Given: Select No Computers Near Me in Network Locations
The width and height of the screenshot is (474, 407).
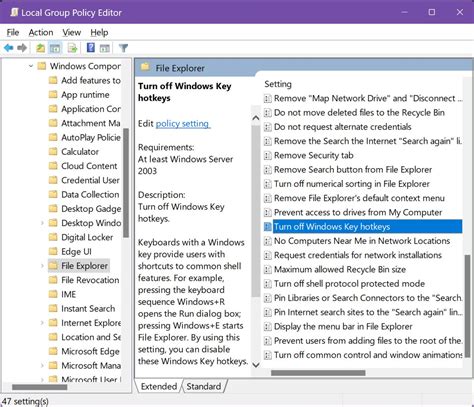Looking at the screenshot, I should click(x=362, y=241).
